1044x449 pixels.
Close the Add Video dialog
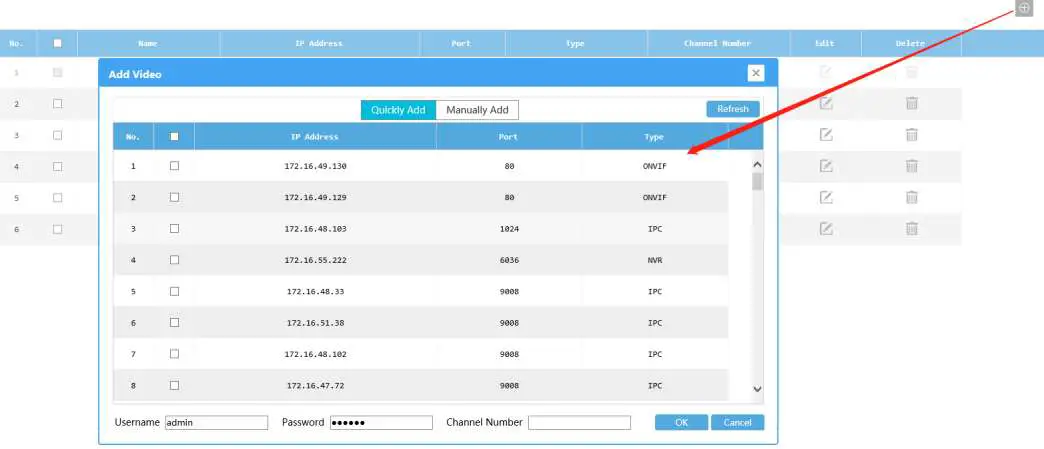point(755,73)
